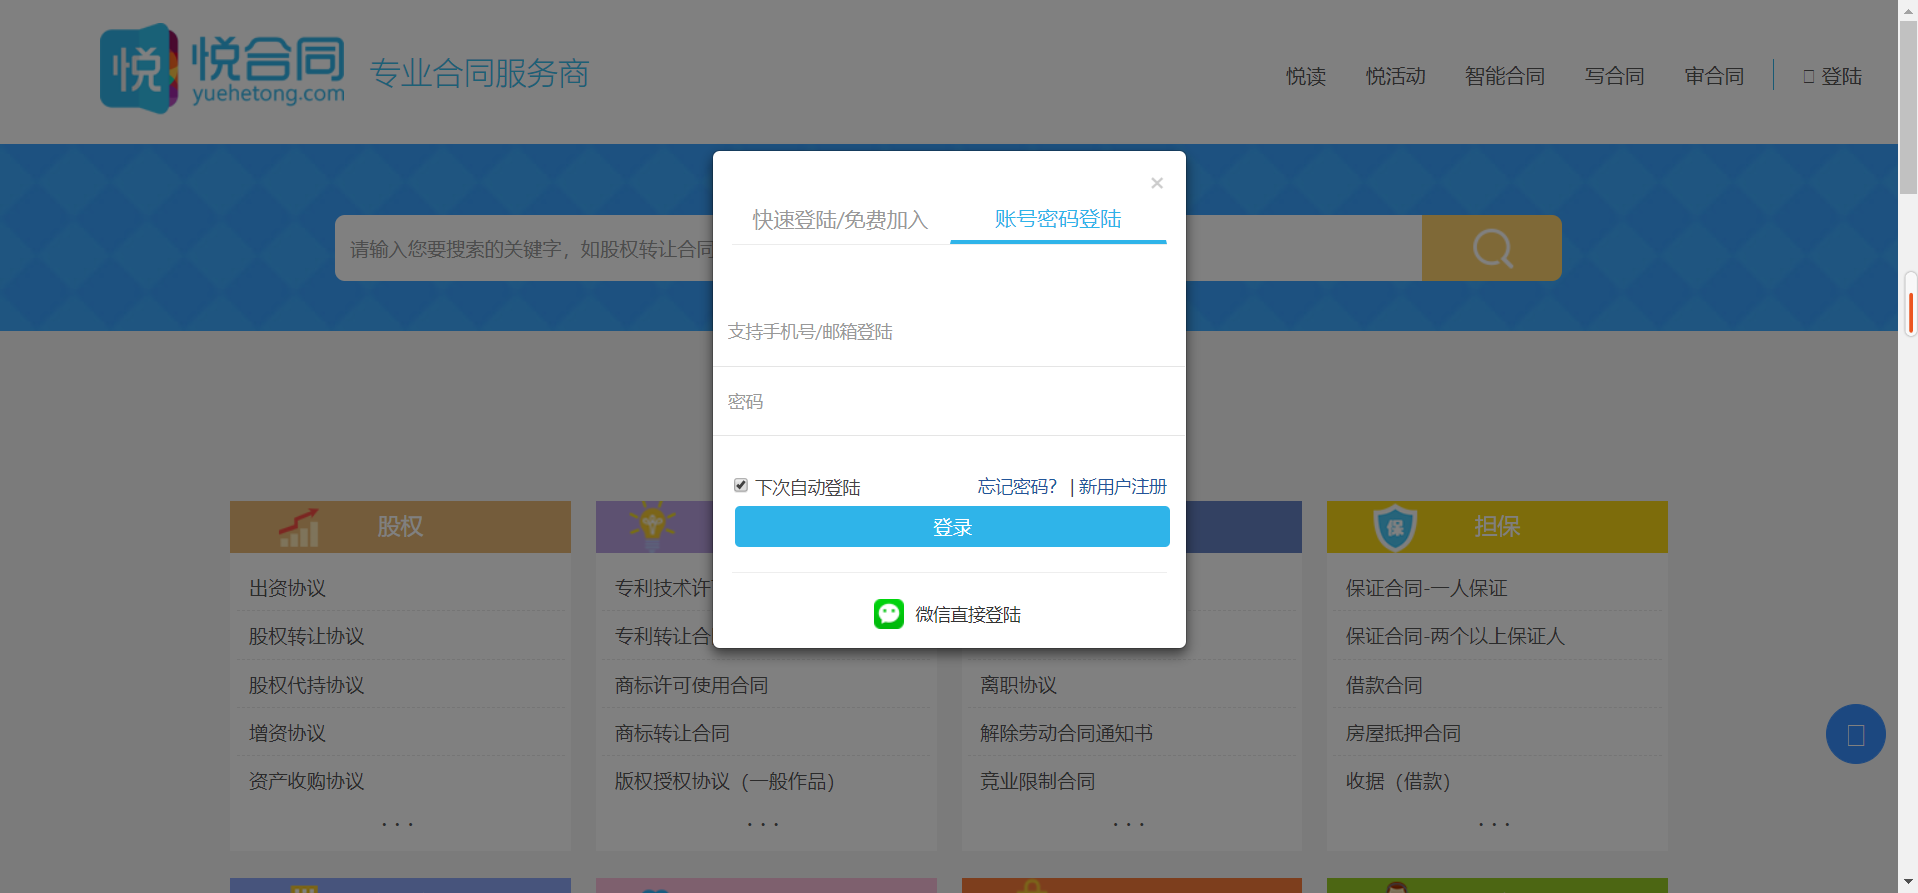
Task: Expand more under 版权授权协议 list
Action: 763,824
